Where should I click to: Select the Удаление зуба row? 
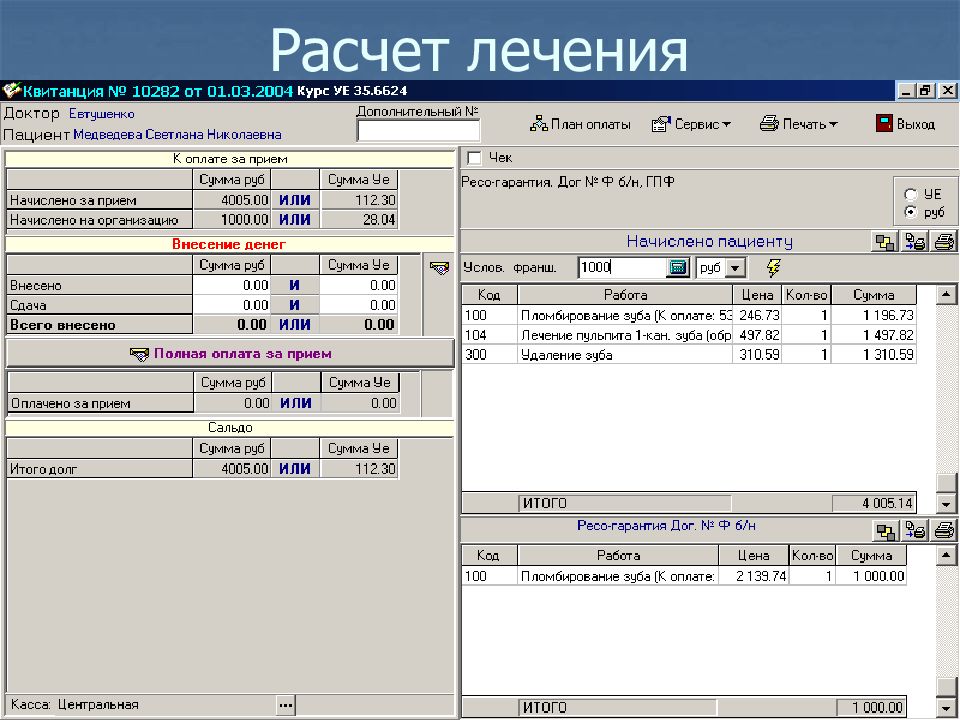(x=689, y=354)
